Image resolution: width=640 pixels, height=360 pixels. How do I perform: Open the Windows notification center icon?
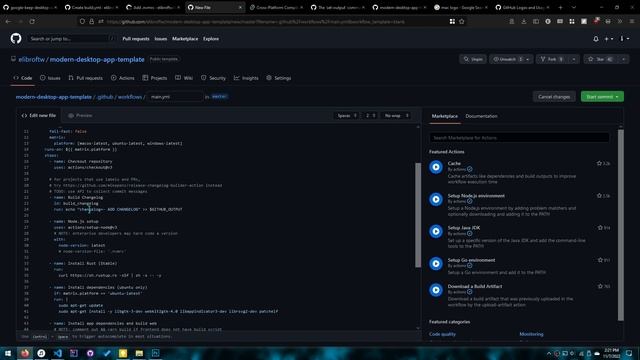tap(629, 353)
